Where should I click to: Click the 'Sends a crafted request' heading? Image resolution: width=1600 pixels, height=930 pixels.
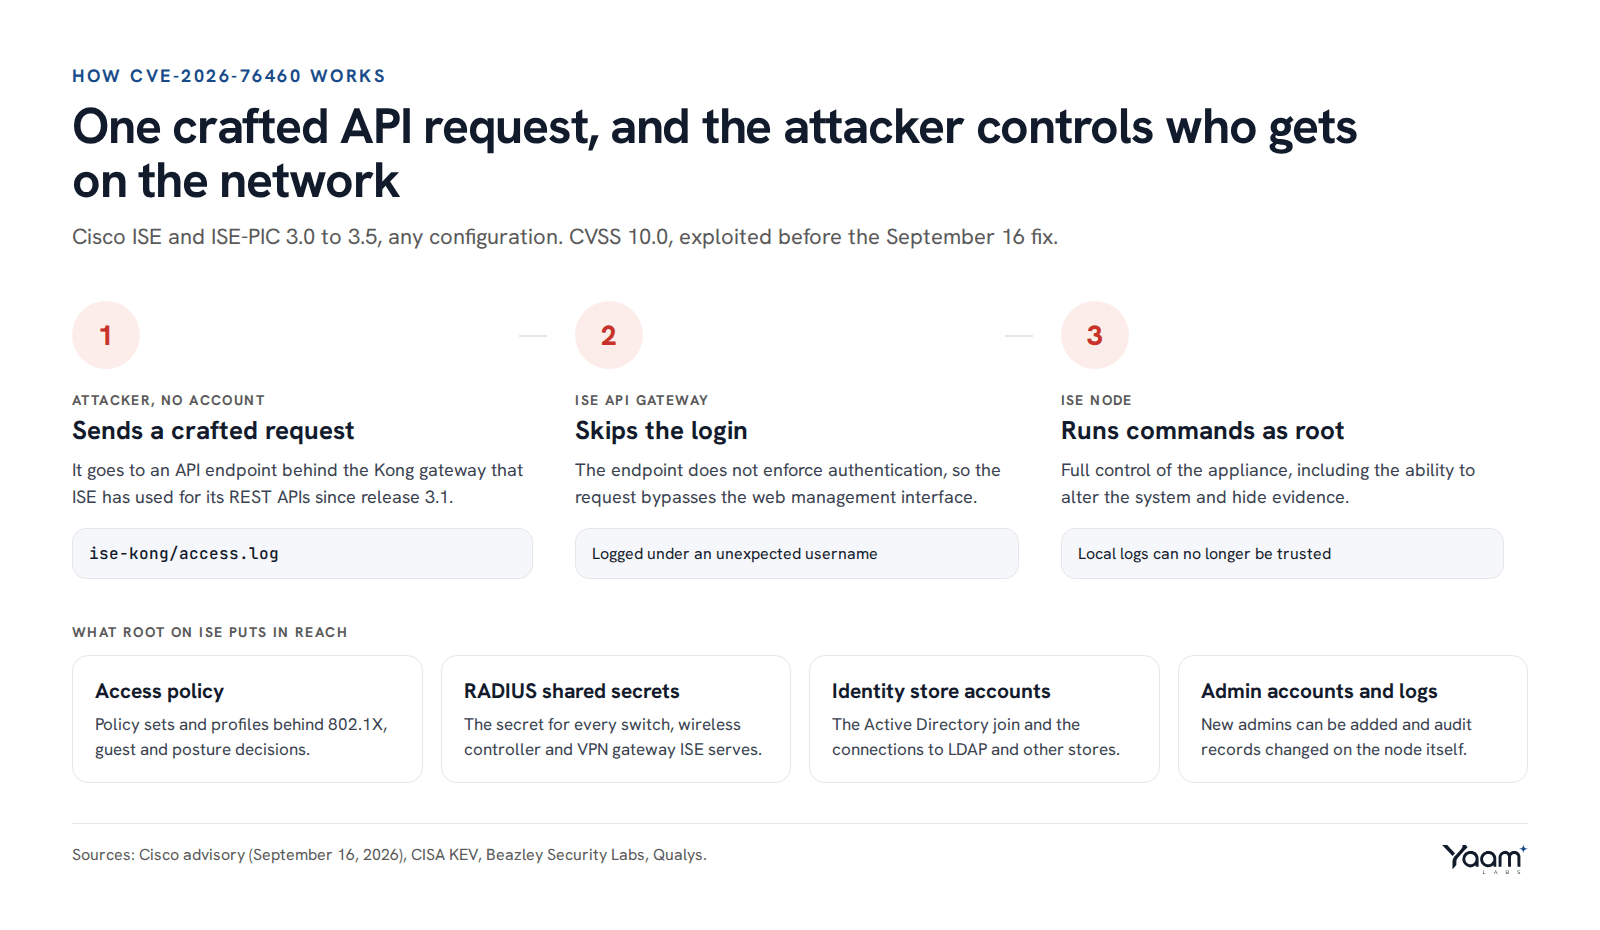pos(213,431)
